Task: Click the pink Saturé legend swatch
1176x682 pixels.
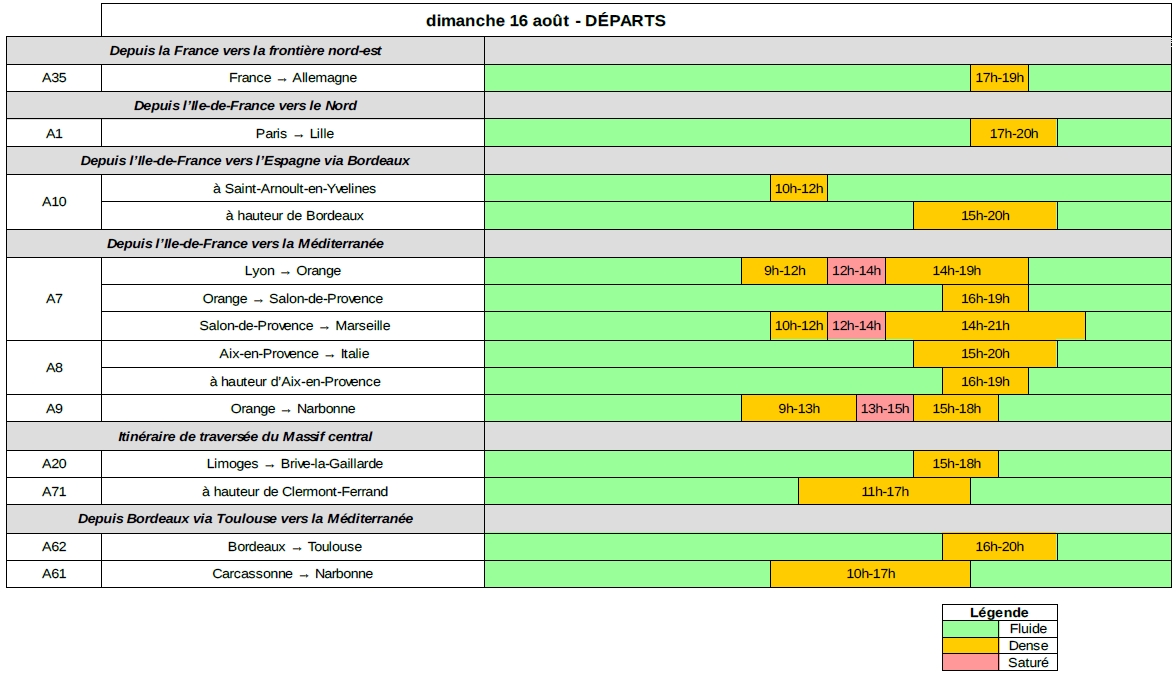Action: (x=970, y=662)
